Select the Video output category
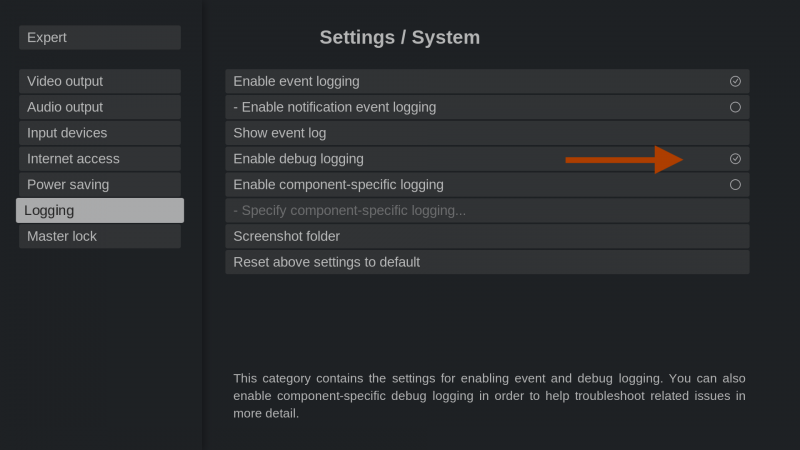Viewport: 800px width, 450px height. (x=99, y=81)
